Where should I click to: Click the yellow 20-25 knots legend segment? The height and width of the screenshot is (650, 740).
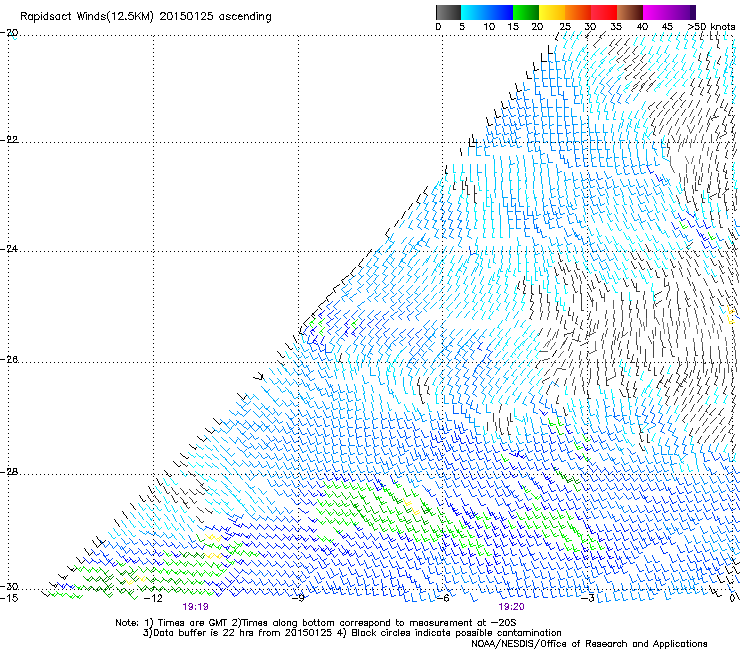[x=552, y=12]
